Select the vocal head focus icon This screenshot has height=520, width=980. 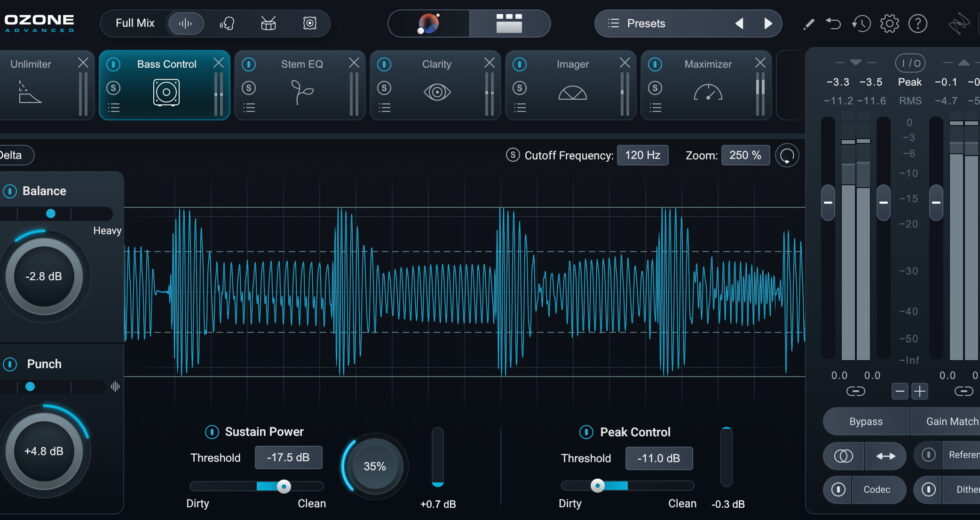[227, 24]
